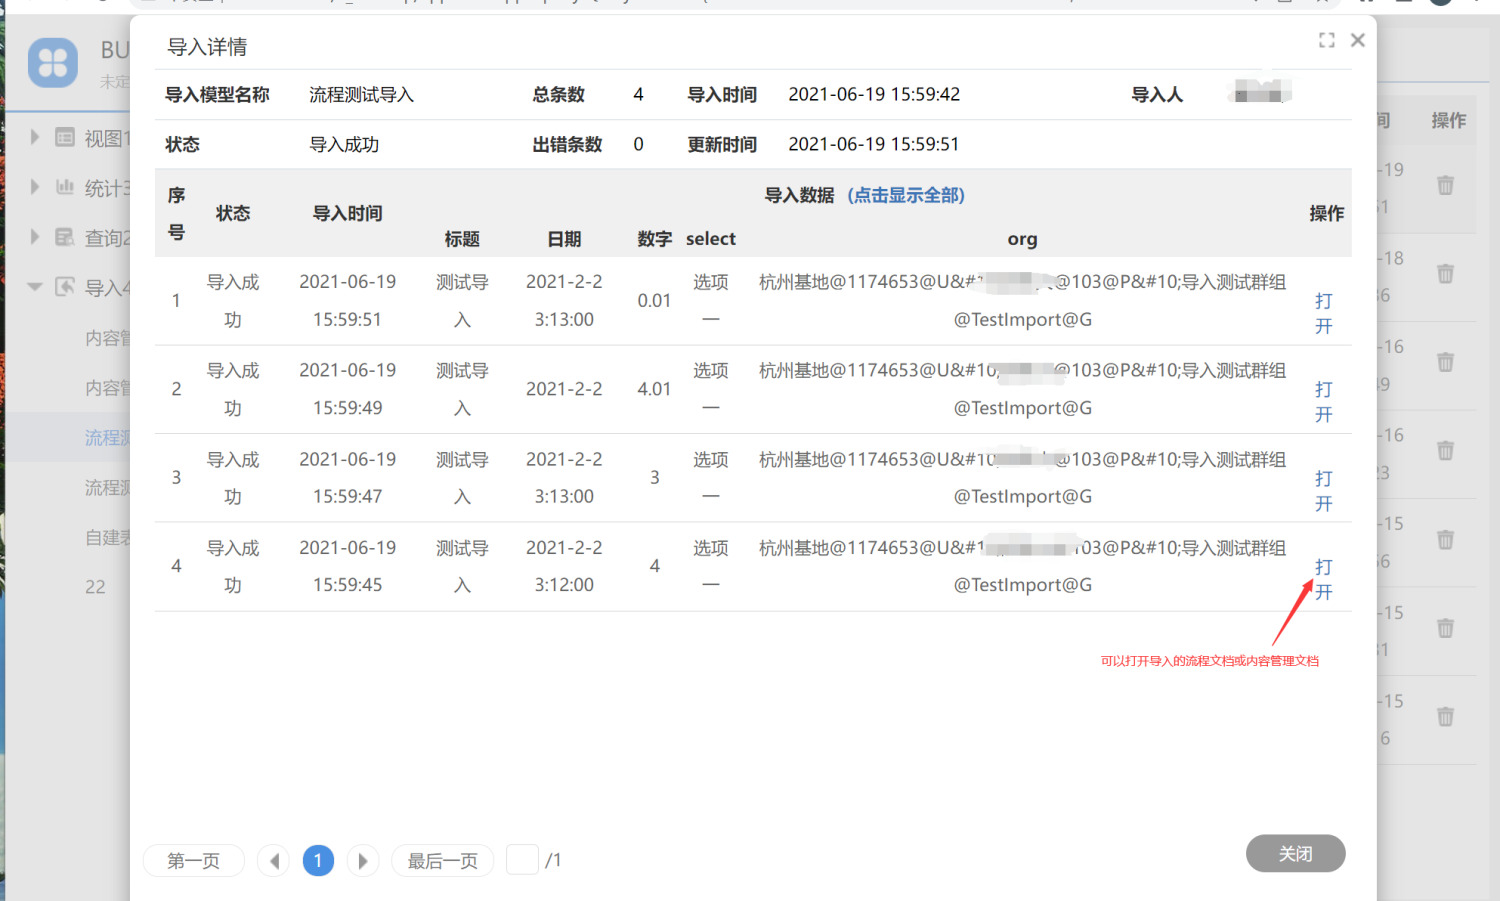Click the app logo icon at top left
The height and width of the screenshot is (901, 1500).
53,63
